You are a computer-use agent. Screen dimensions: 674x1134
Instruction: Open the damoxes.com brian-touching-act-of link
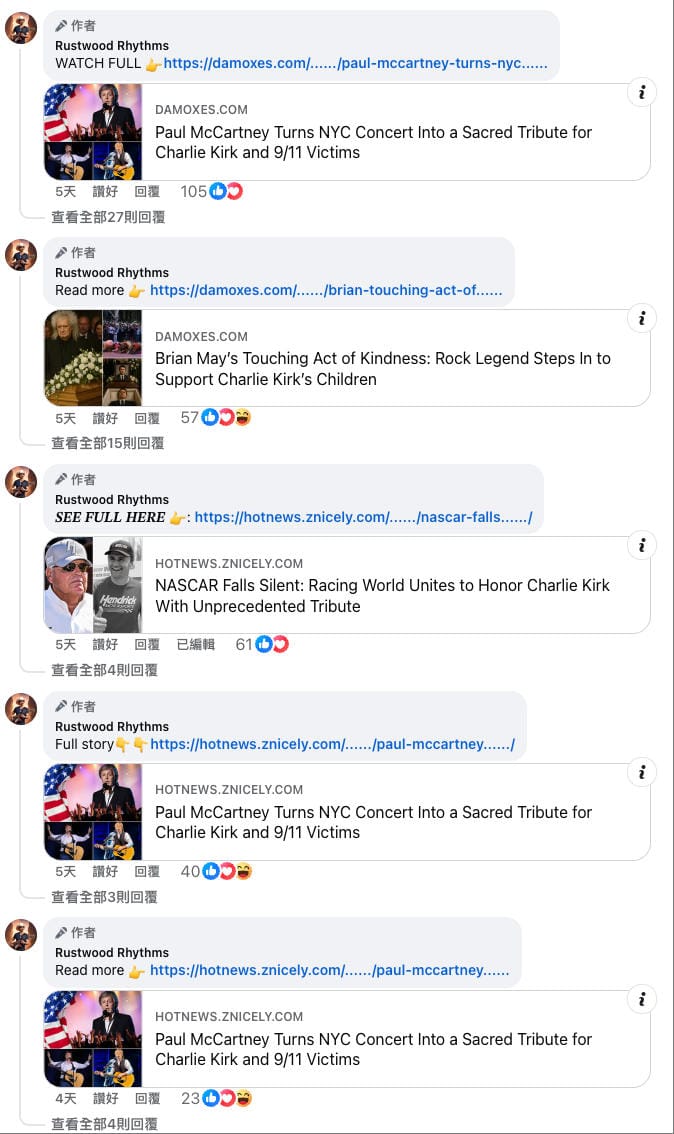[x=326, y=290]
